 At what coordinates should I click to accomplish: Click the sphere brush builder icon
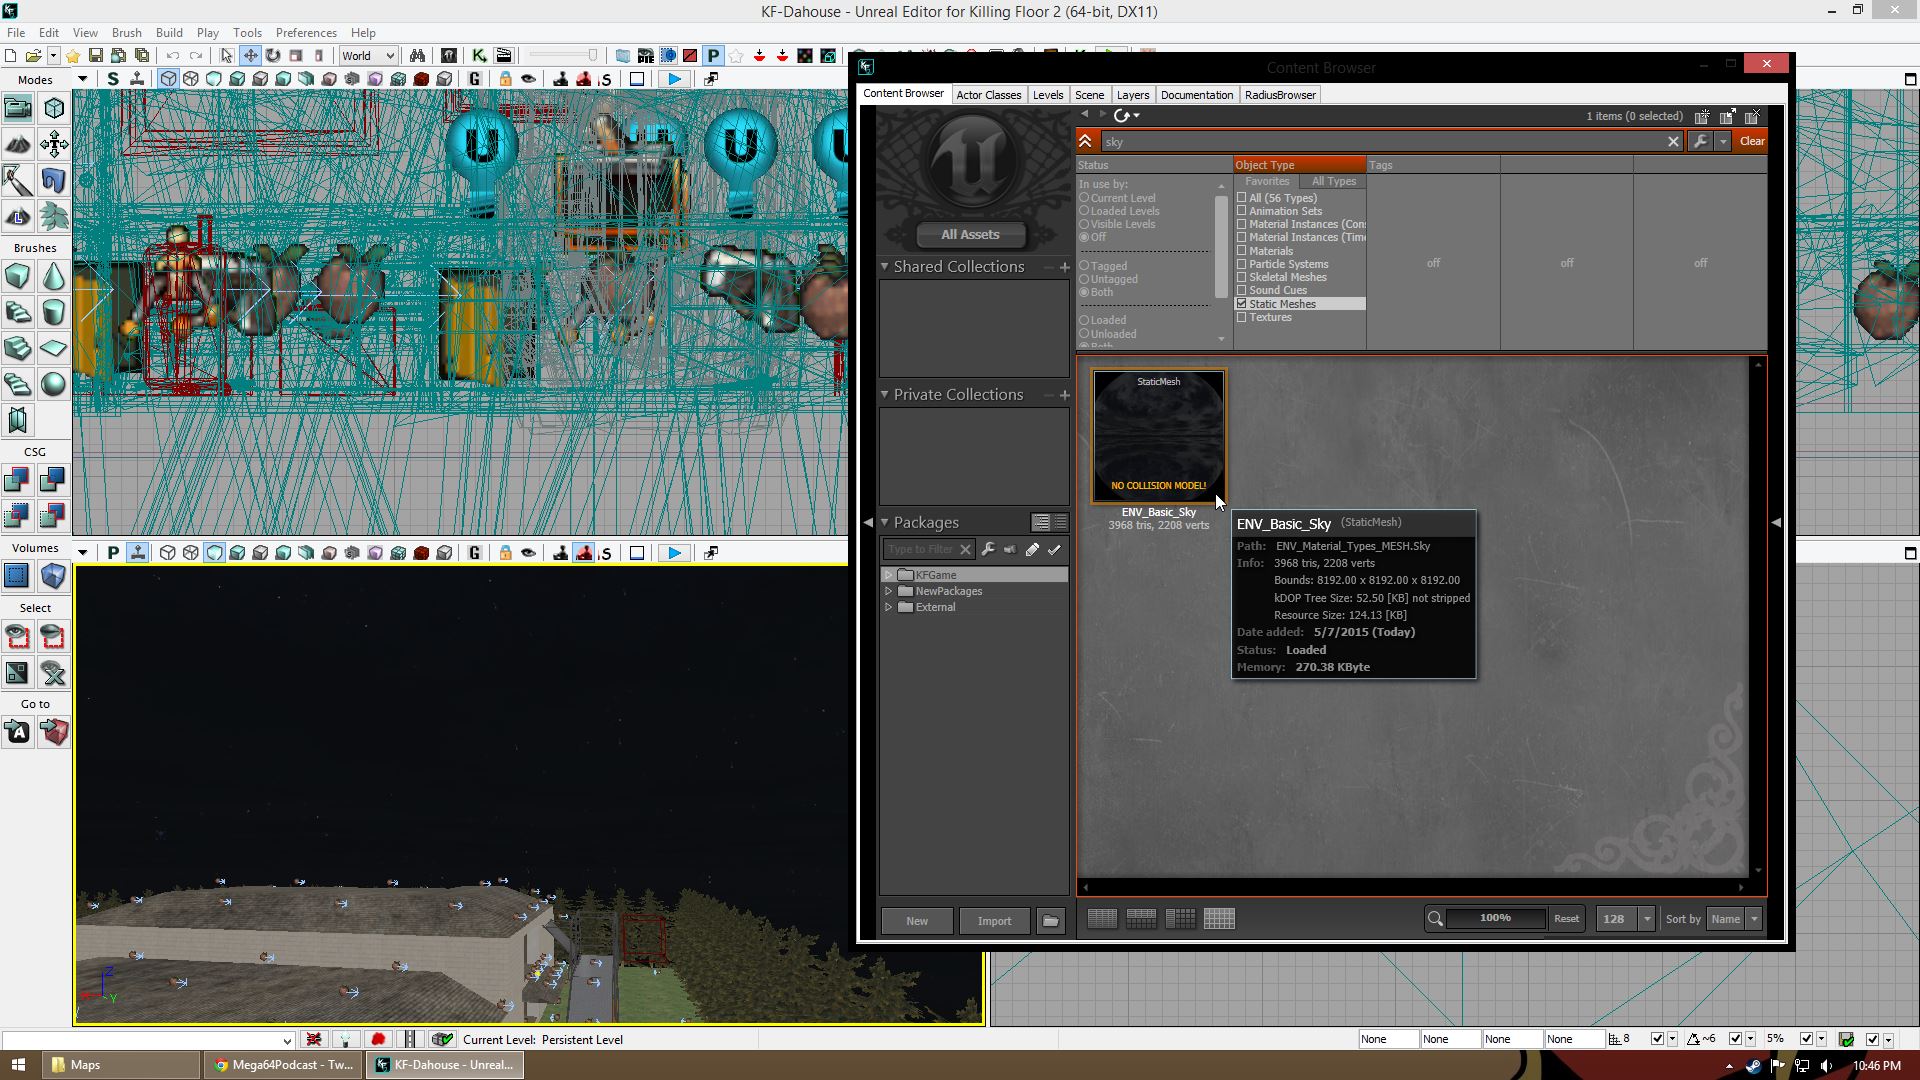coord(53,384)
